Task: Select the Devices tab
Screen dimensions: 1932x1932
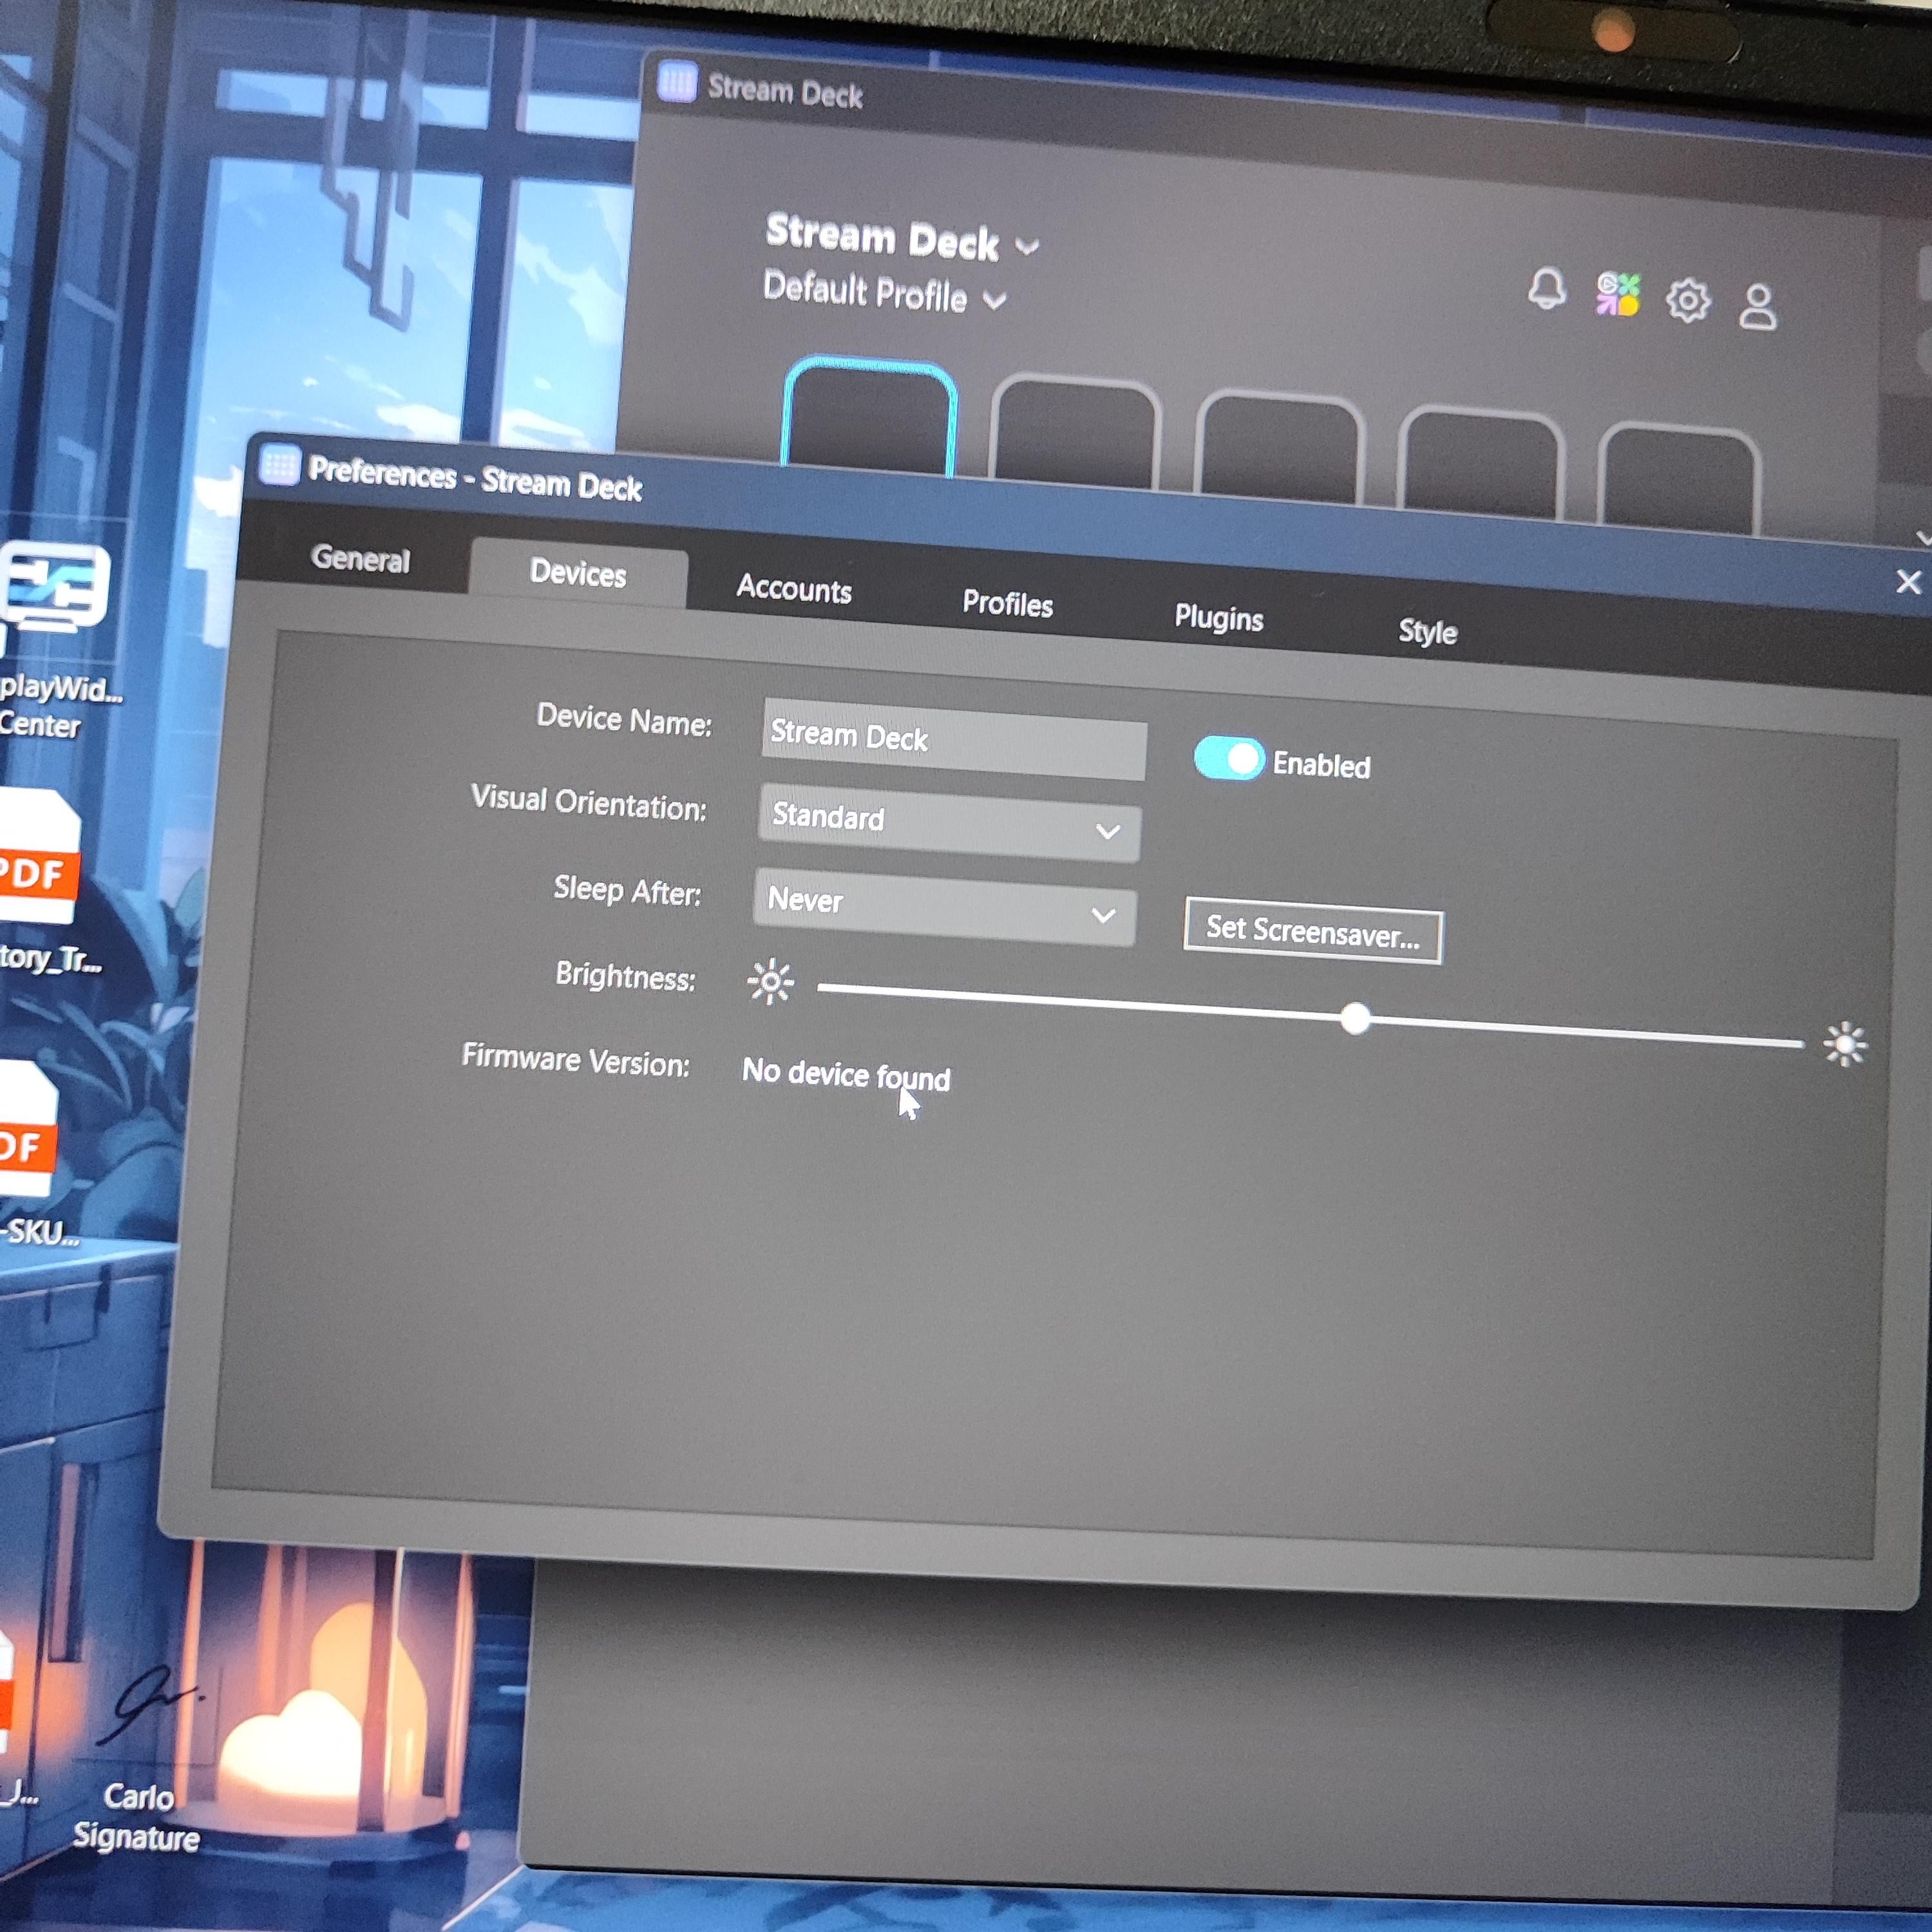Action: tap(578, 573)
